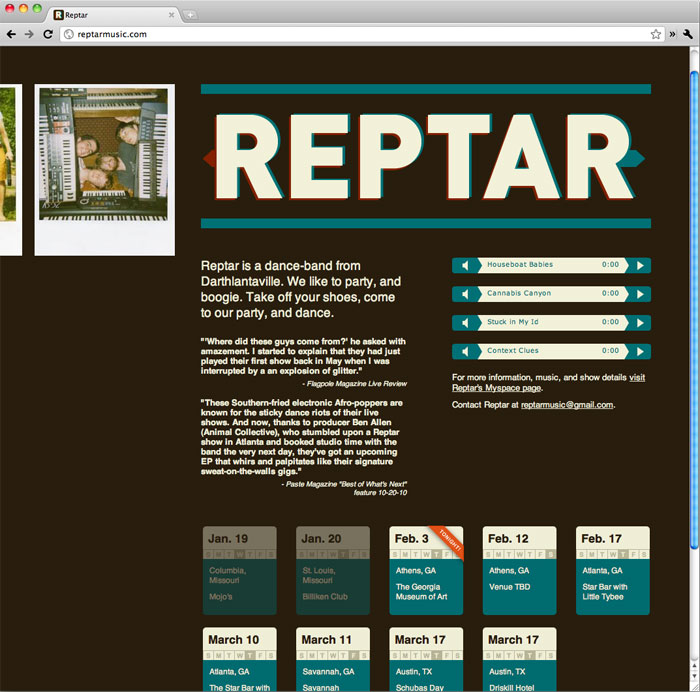The width and height of the screenshot is (700, 692).
Task: Mute the Context Clues player
Action: [465, 351]
